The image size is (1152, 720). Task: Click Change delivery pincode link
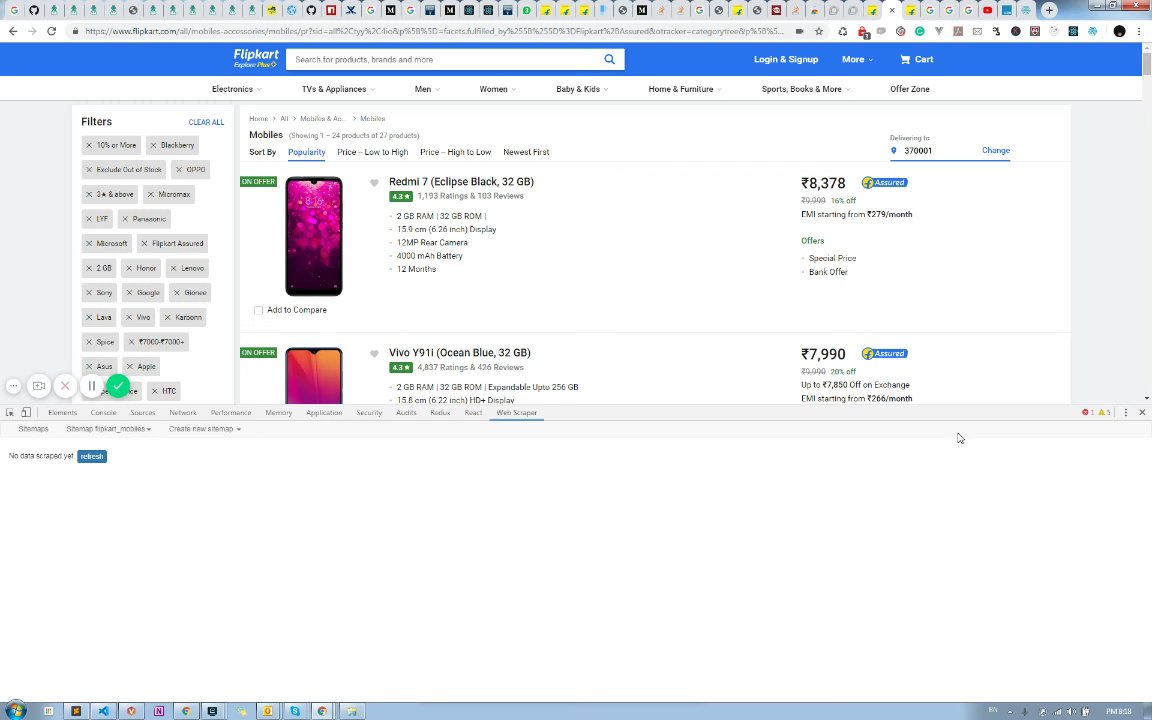(996, 151)
